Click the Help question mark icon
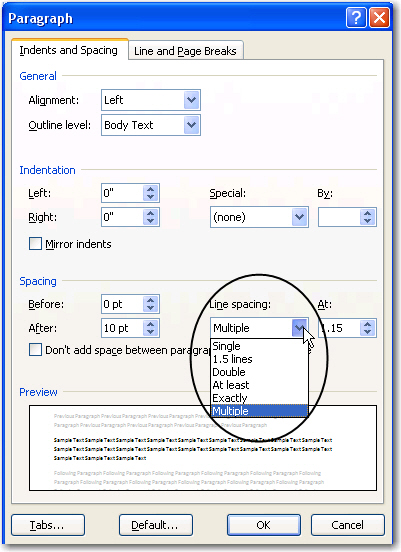Viewport: 401px width, 552px height. click(356, 17)
